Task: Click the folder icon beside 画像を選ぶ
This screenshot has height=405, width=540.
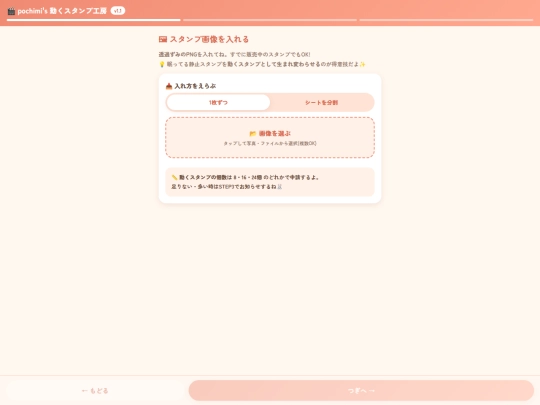Action: pyautogui.click(x=253, y=133)
